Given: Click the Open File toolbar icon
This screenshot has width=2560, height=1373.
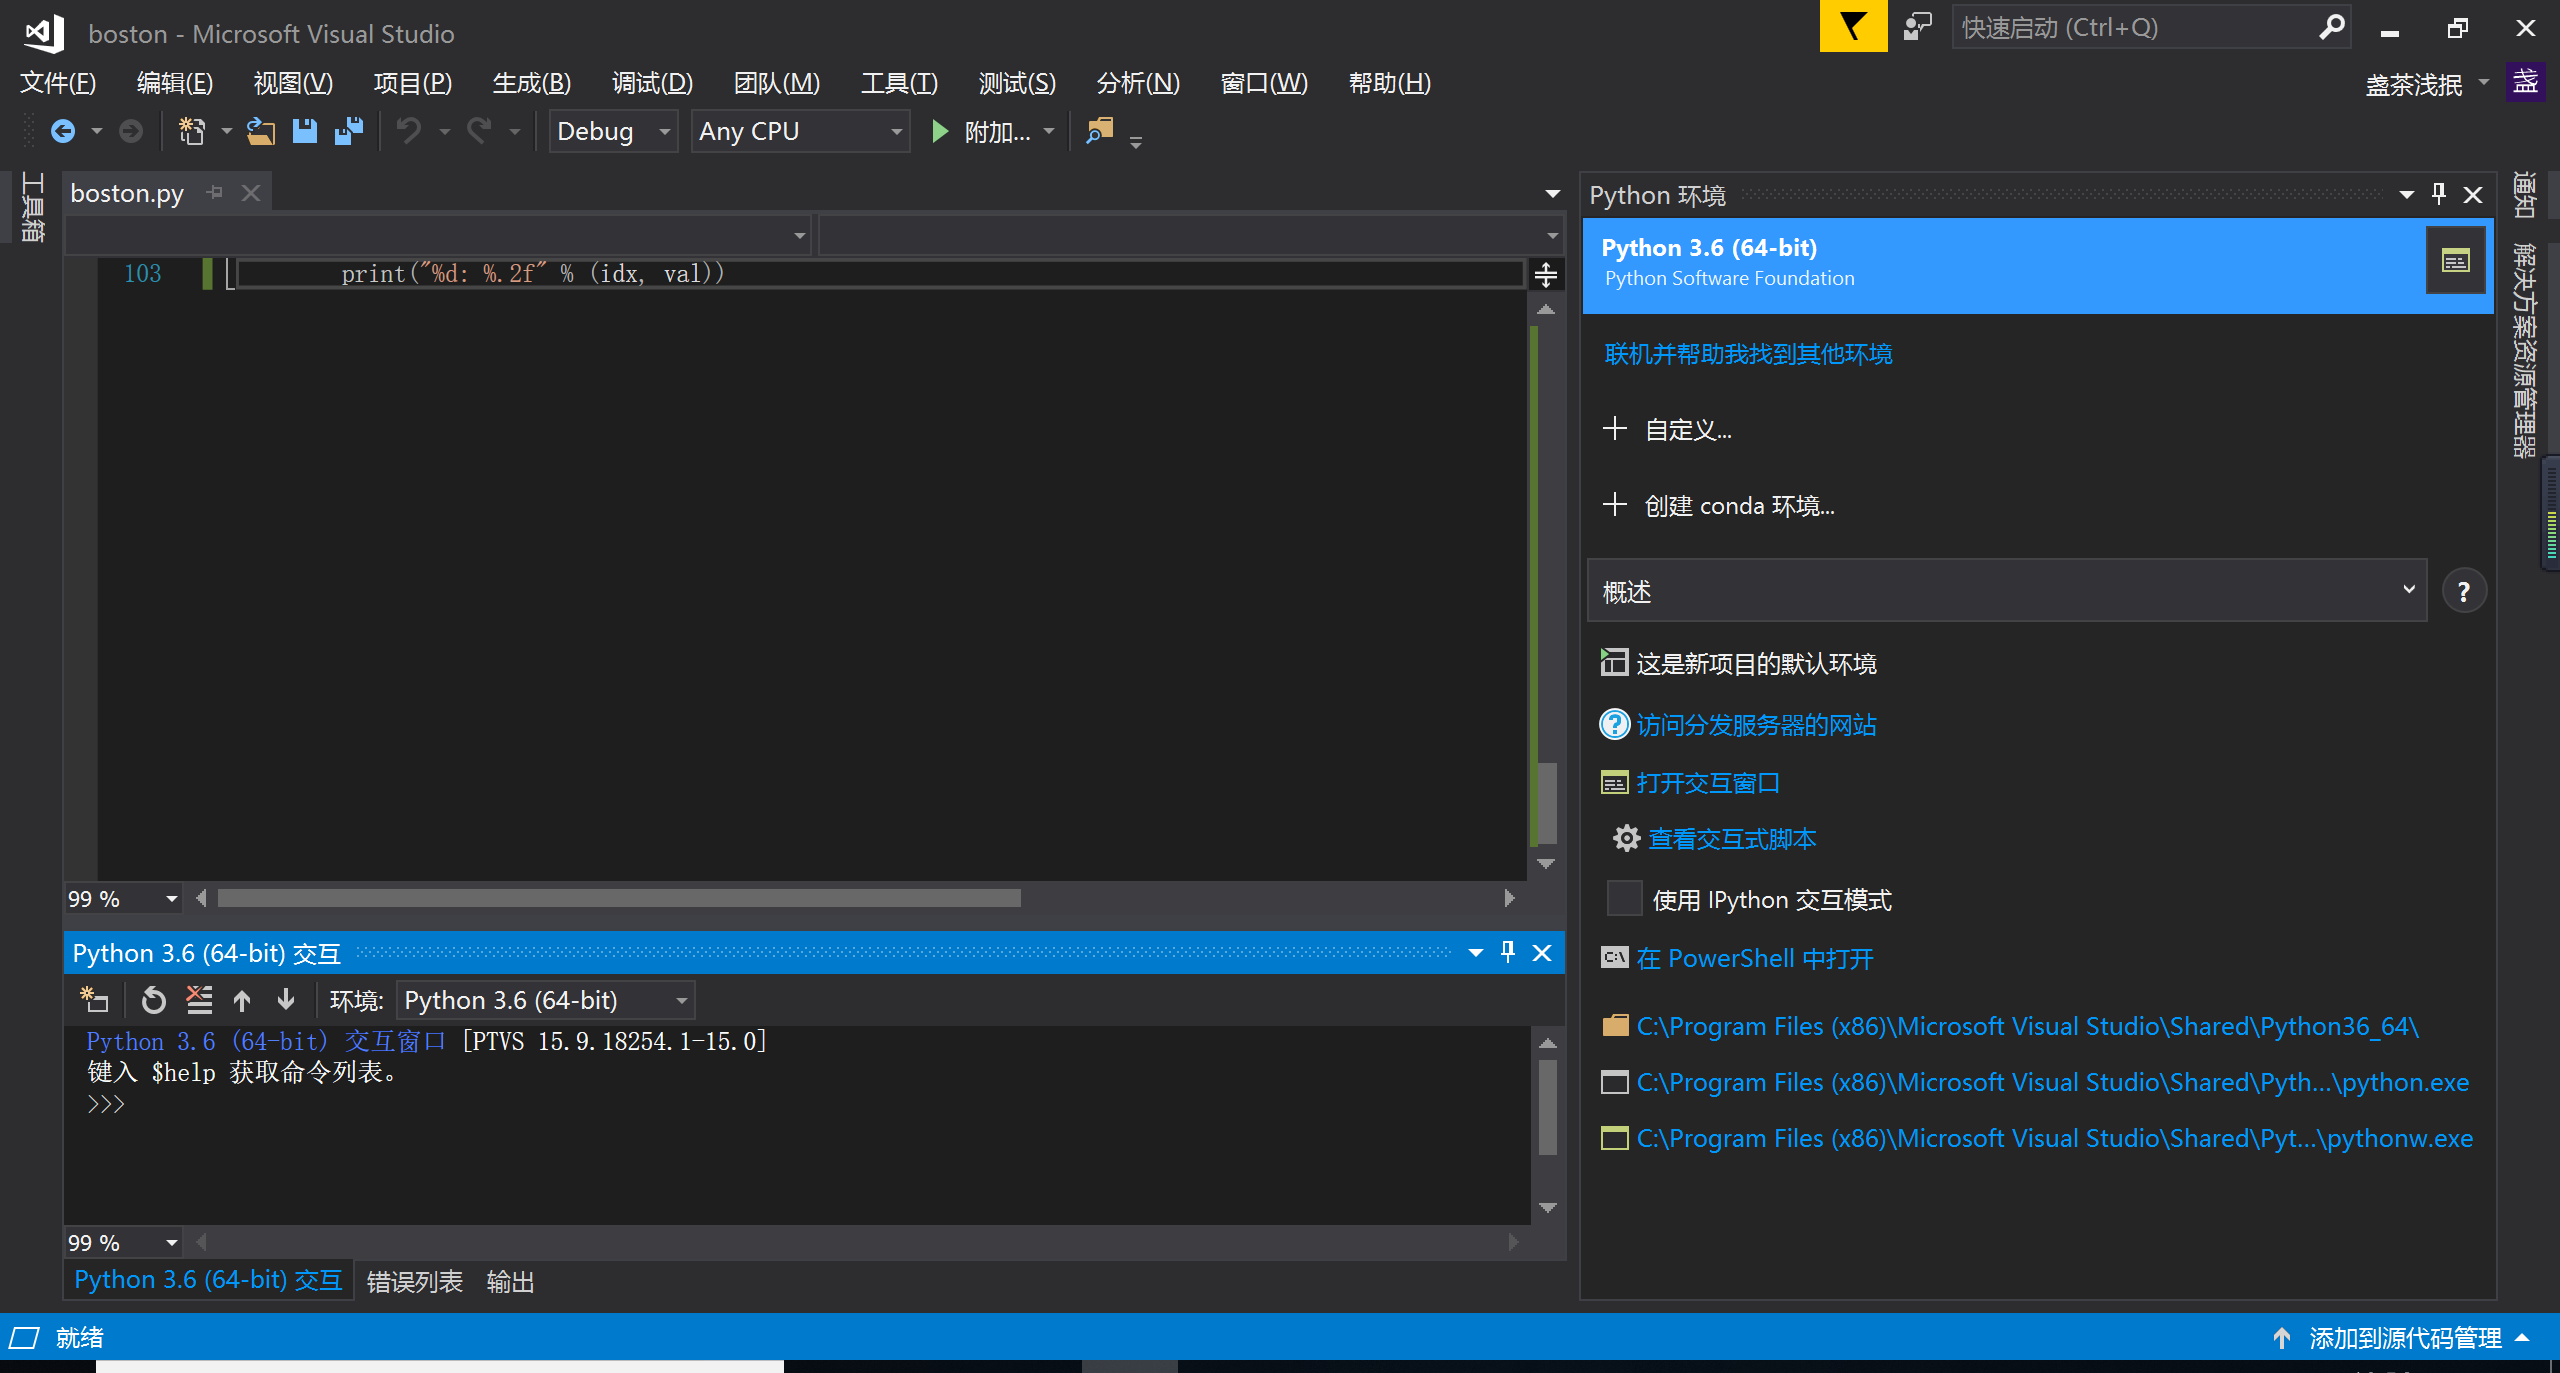Looking at the screenshot, I should click(x=261, y=131).
